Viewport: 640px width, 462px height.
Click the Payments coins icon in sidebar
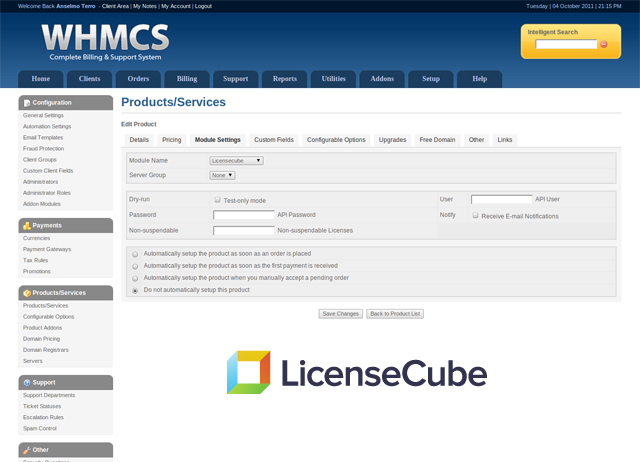(x=27, y=226)
